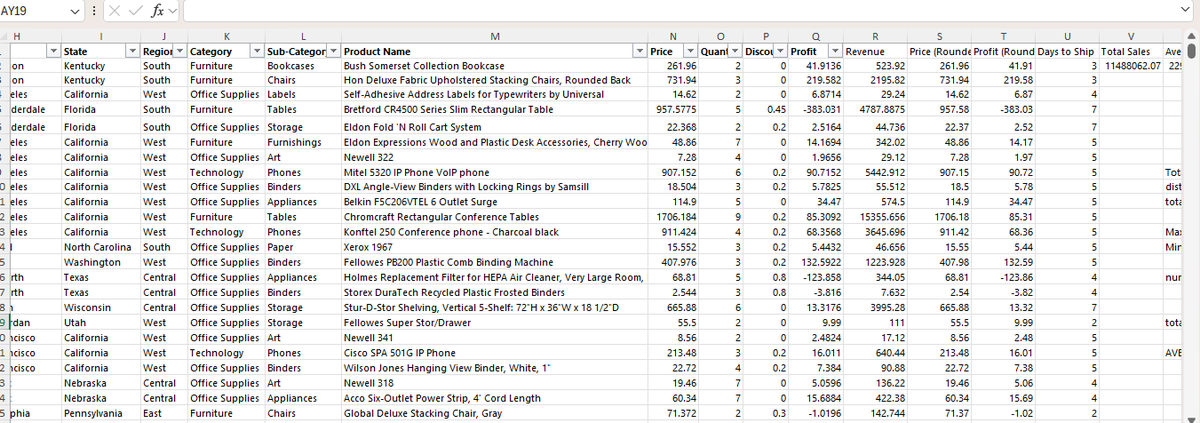Select cell 'Mitel 5320 IP Phone VoIP phone'
This screenshot has width=1200, height=423.
(494, 171)
